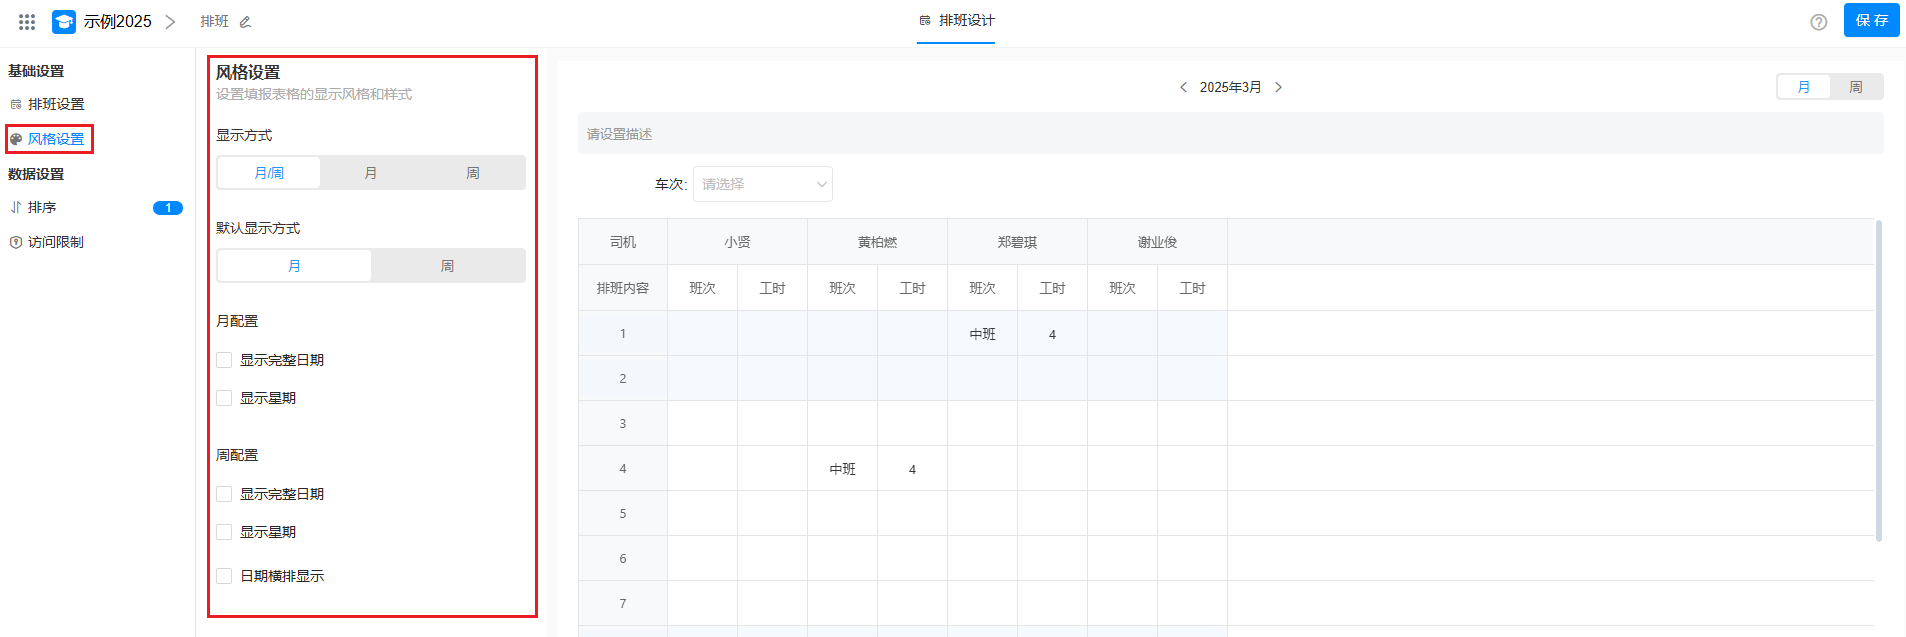The image size is (1906, 637).
Task: Go to previous month arrow
Action: click(x=1183, y=87)
